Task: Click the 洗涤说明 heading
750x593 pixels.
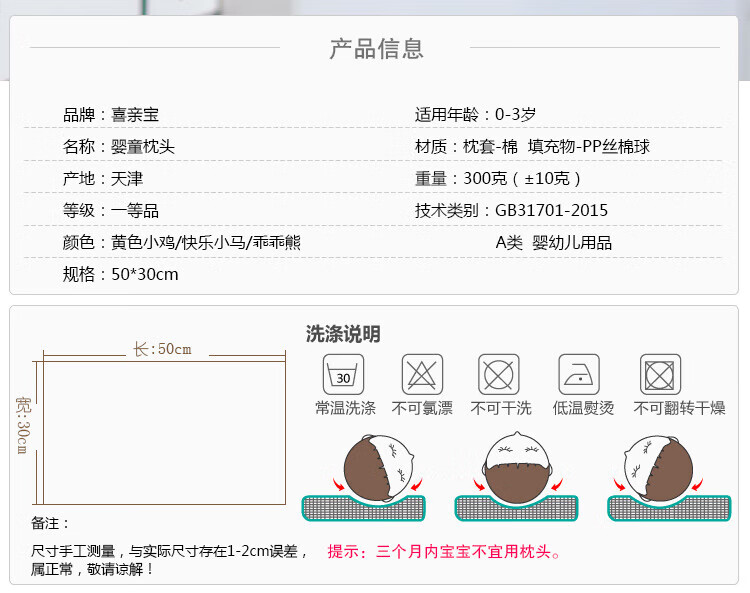Action: [343, 334]
